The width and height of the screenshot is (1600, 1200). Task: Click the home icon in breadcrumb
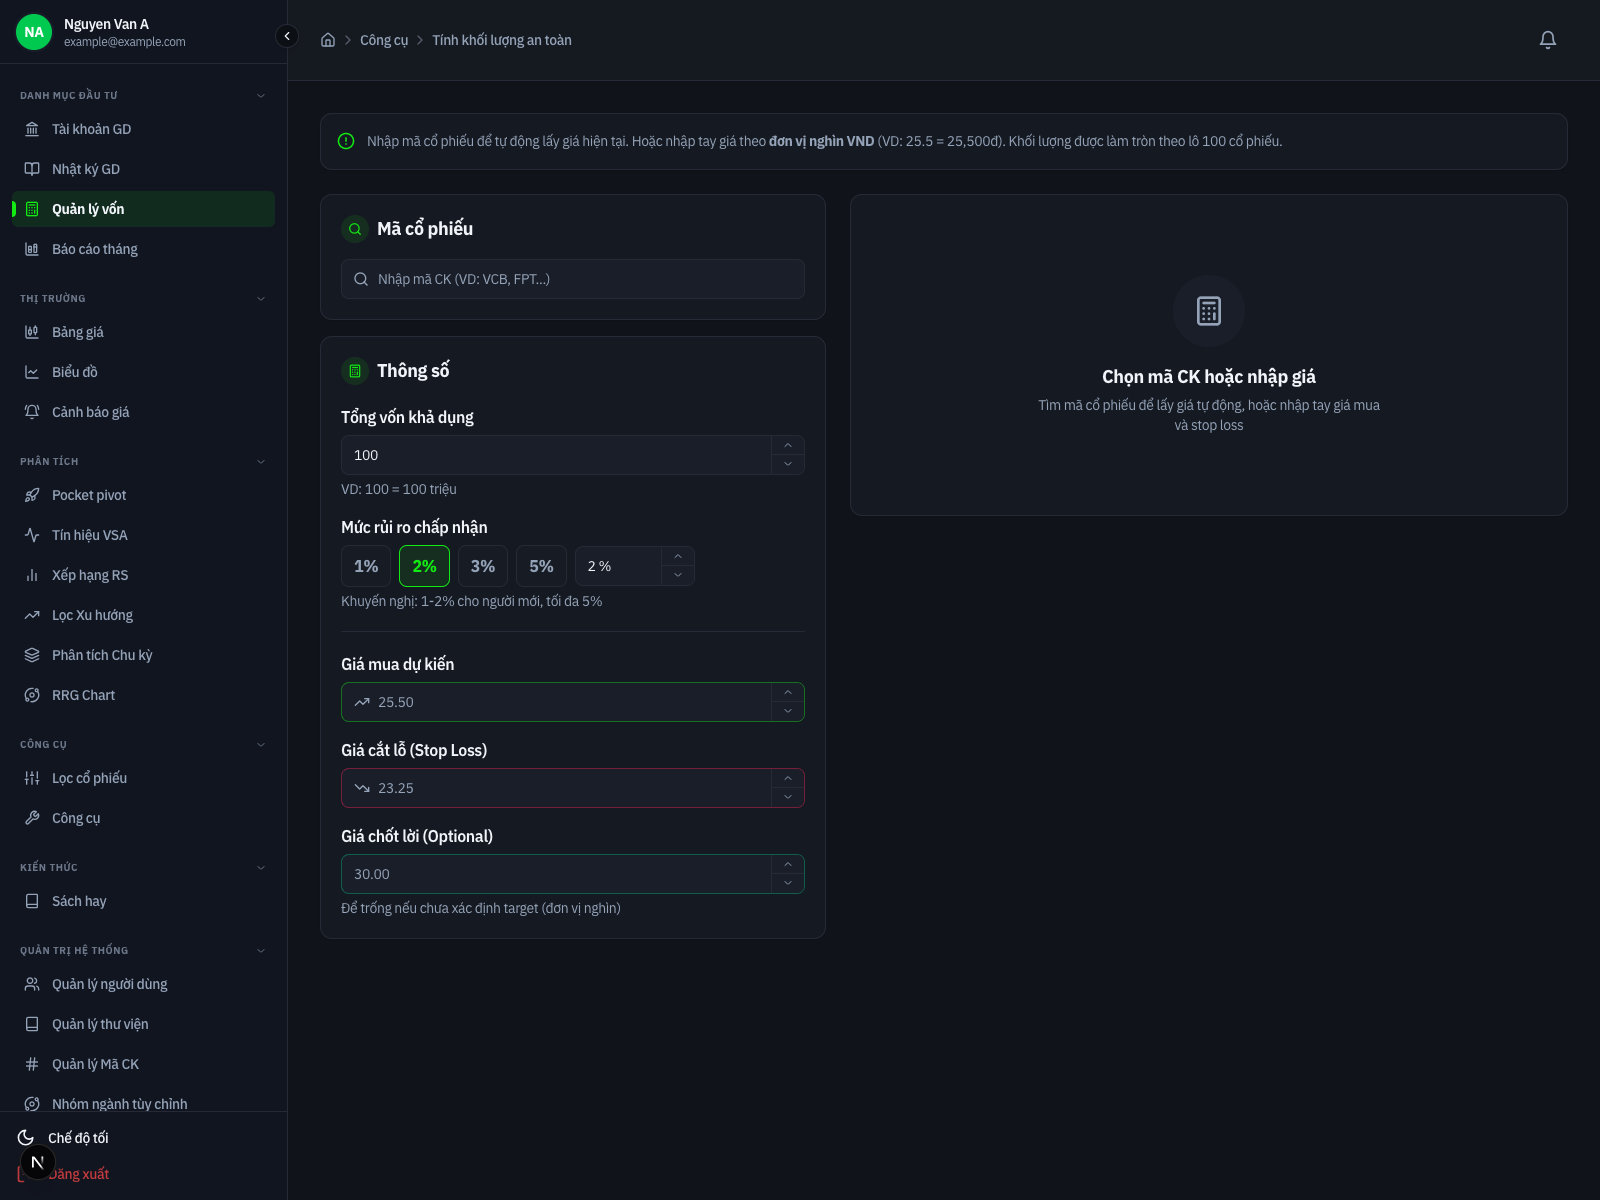327,39
